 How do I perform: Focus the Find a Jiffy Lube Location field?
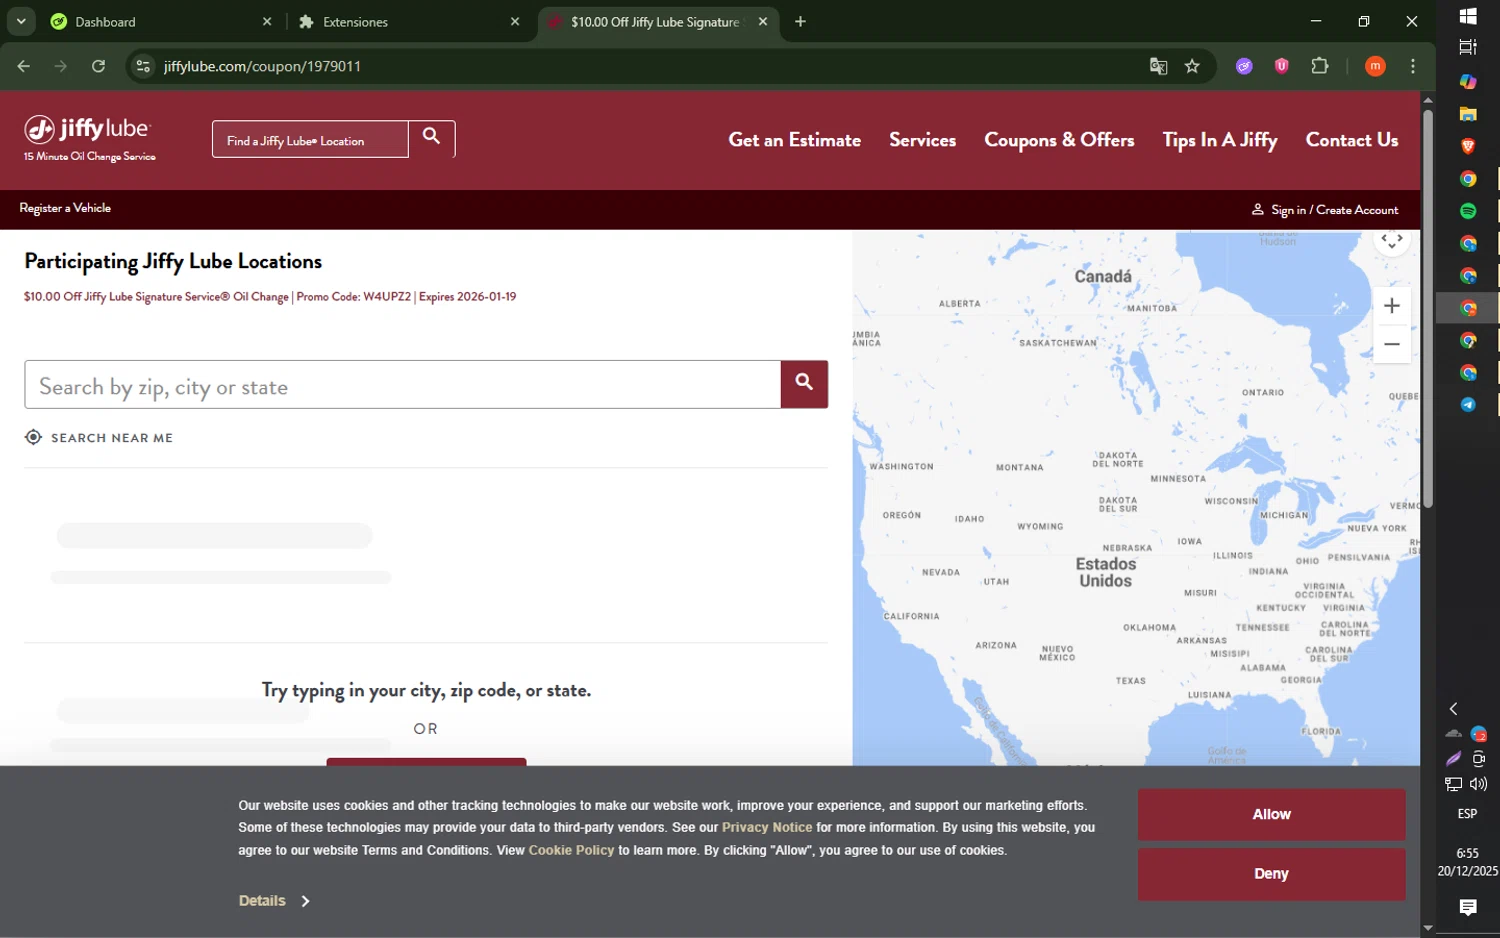[310, 139]
